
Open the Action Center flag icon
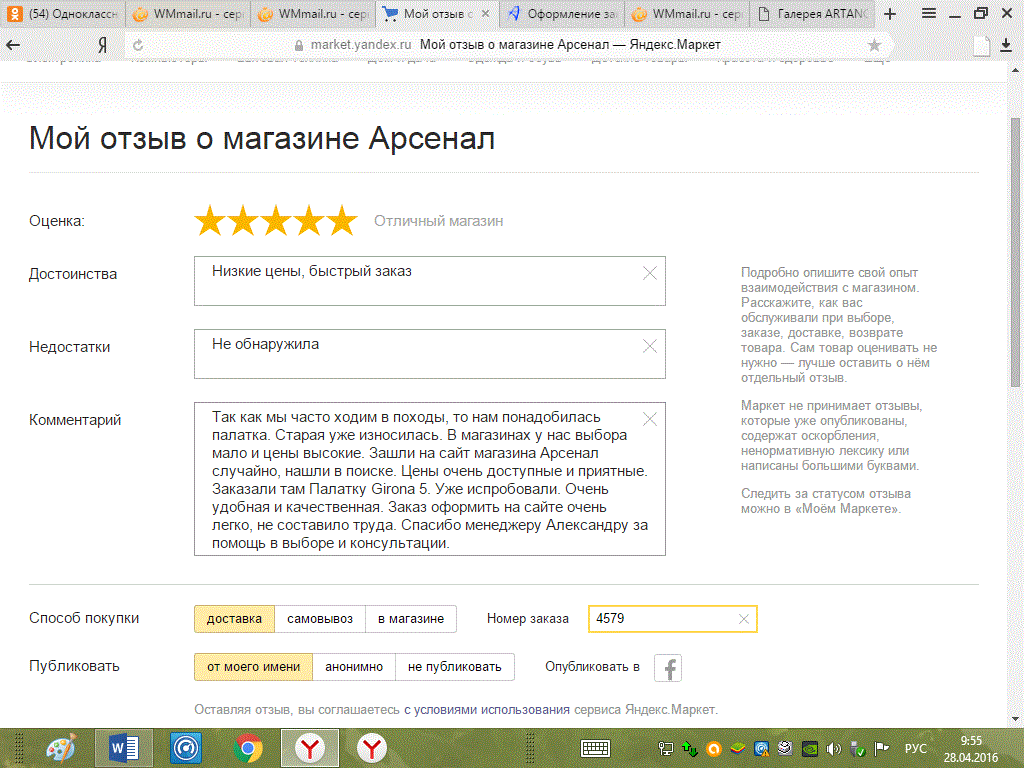coord(882,749)
